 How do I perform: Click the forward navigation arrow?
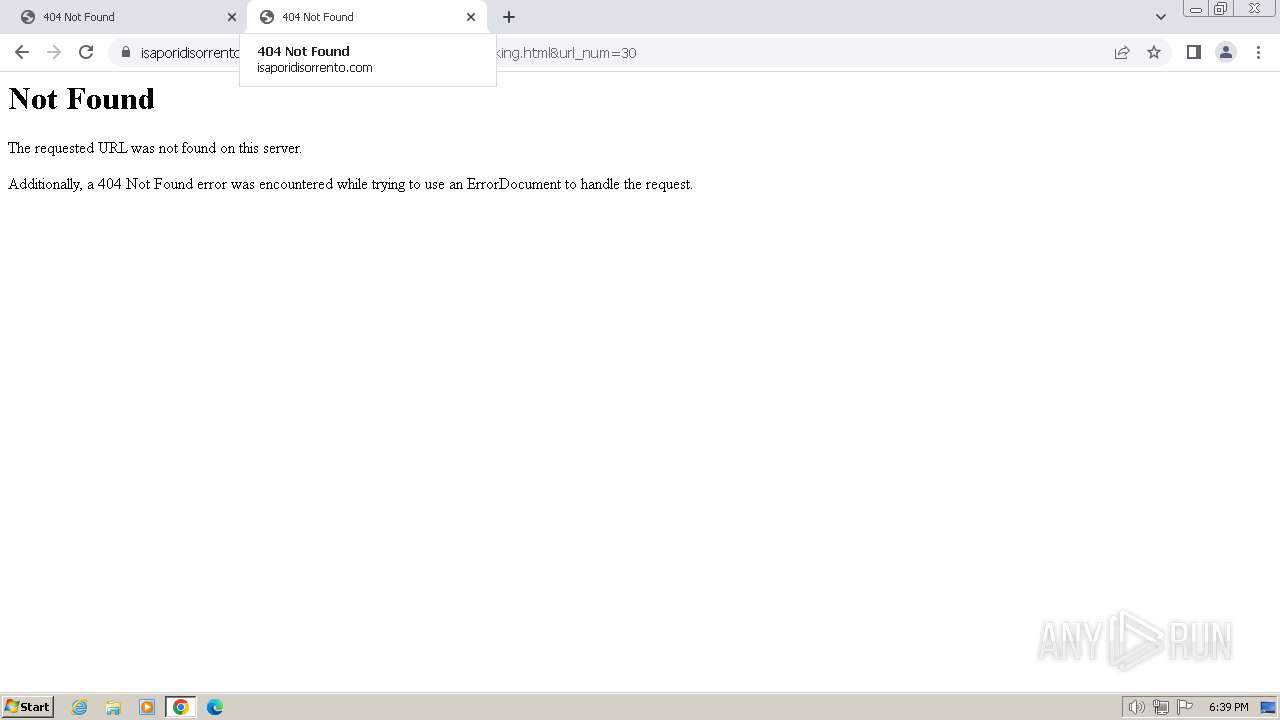[x=54, y=52]
